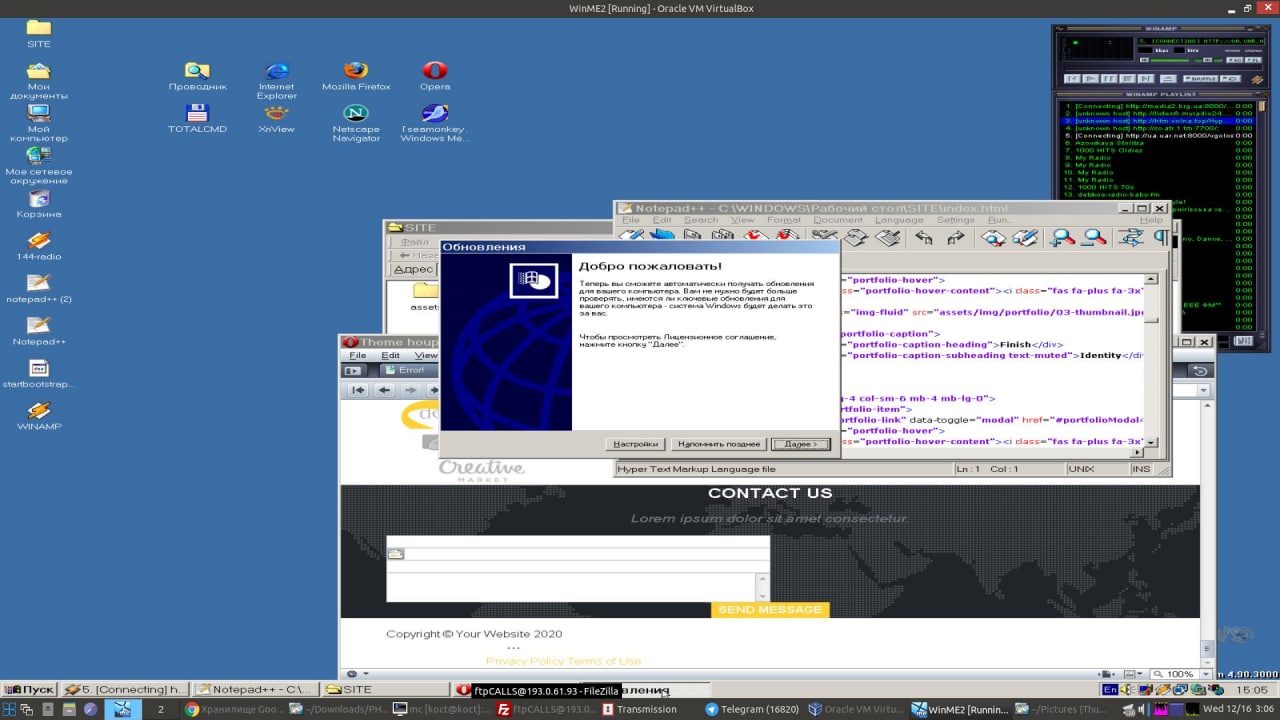Follow the Terms of Use link
Image resolution: width=1280 pixels, height=720 pixels.
(604, 661)
